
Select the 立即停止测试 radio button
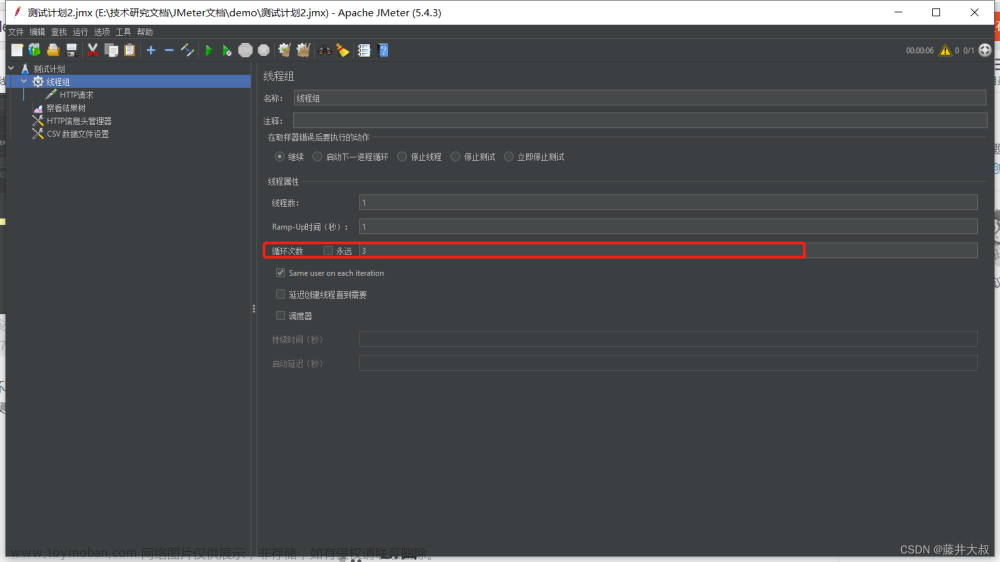tap(509, 157)
